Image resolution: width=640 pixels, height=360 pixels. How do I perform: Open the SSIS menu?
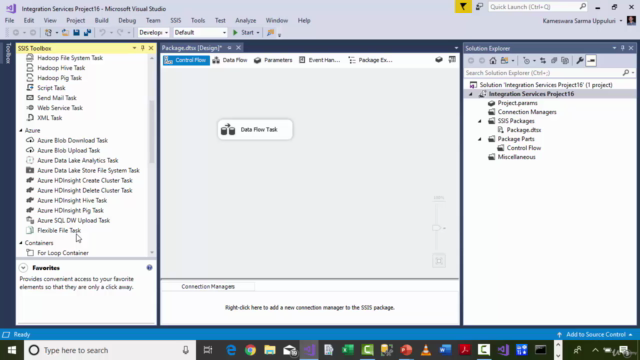tap(176, 20)
